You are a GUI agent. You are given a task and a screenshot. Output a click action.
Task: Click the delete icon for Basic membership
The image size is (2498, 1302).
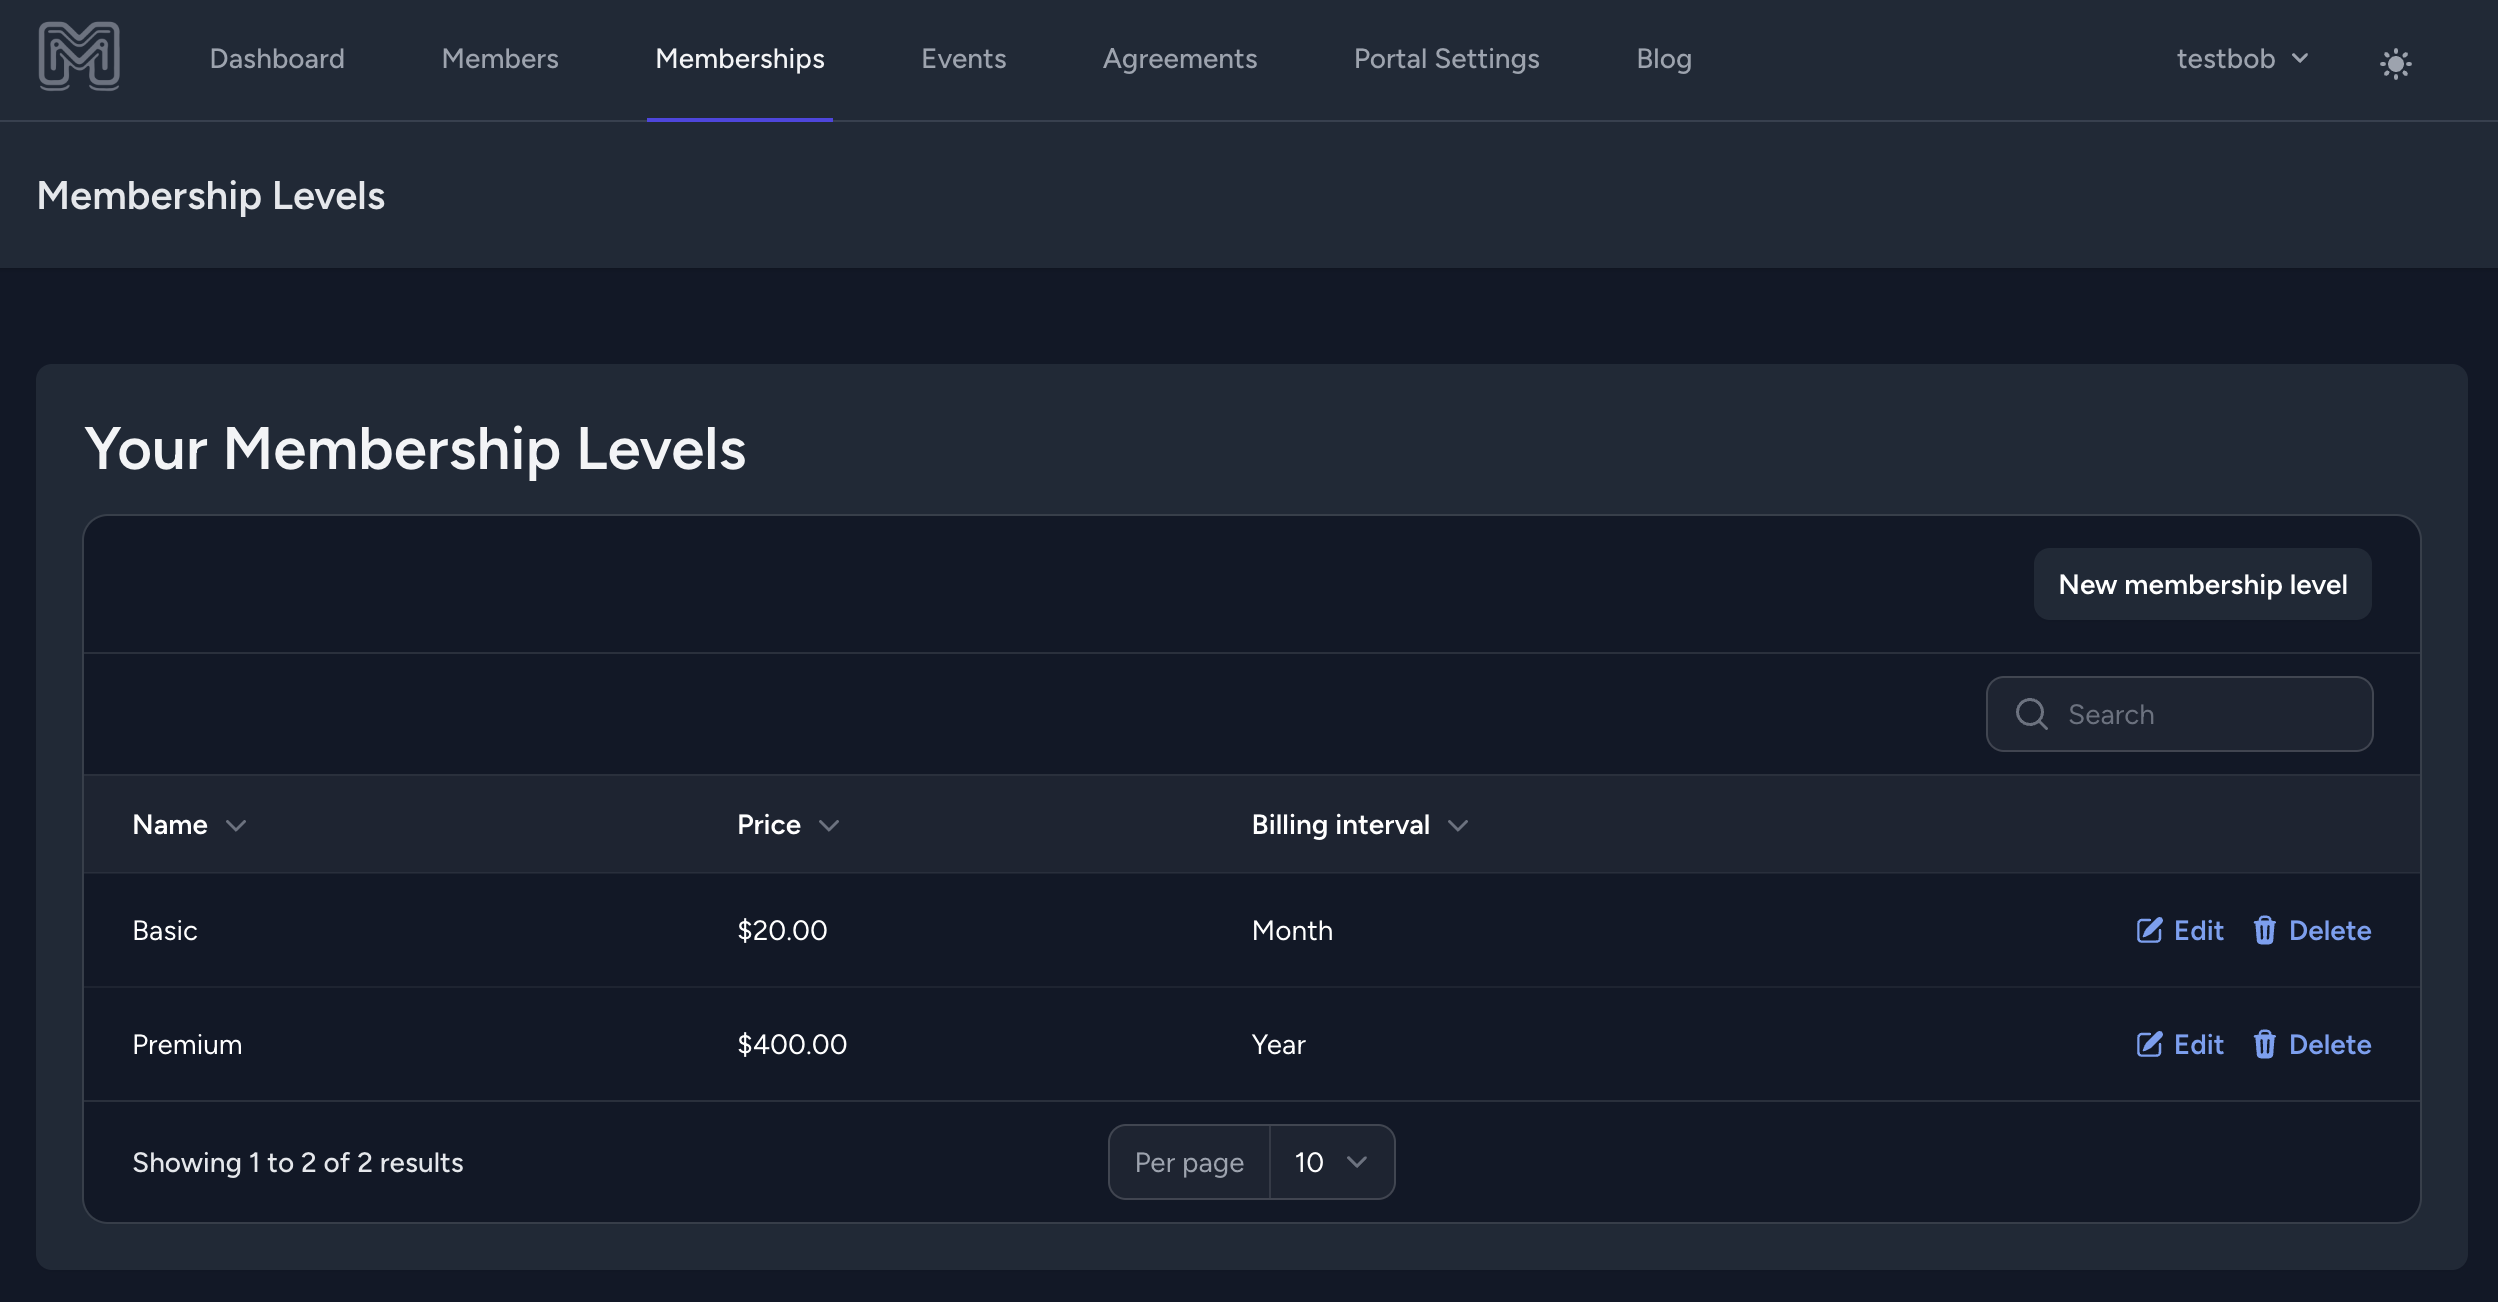click(2262, 927)
